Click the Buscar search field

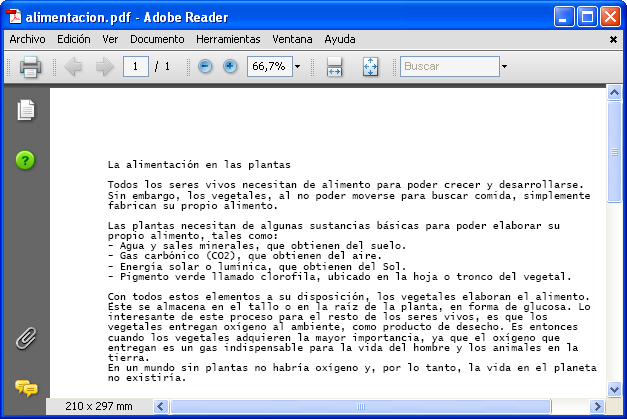click(x=448, y=67)
